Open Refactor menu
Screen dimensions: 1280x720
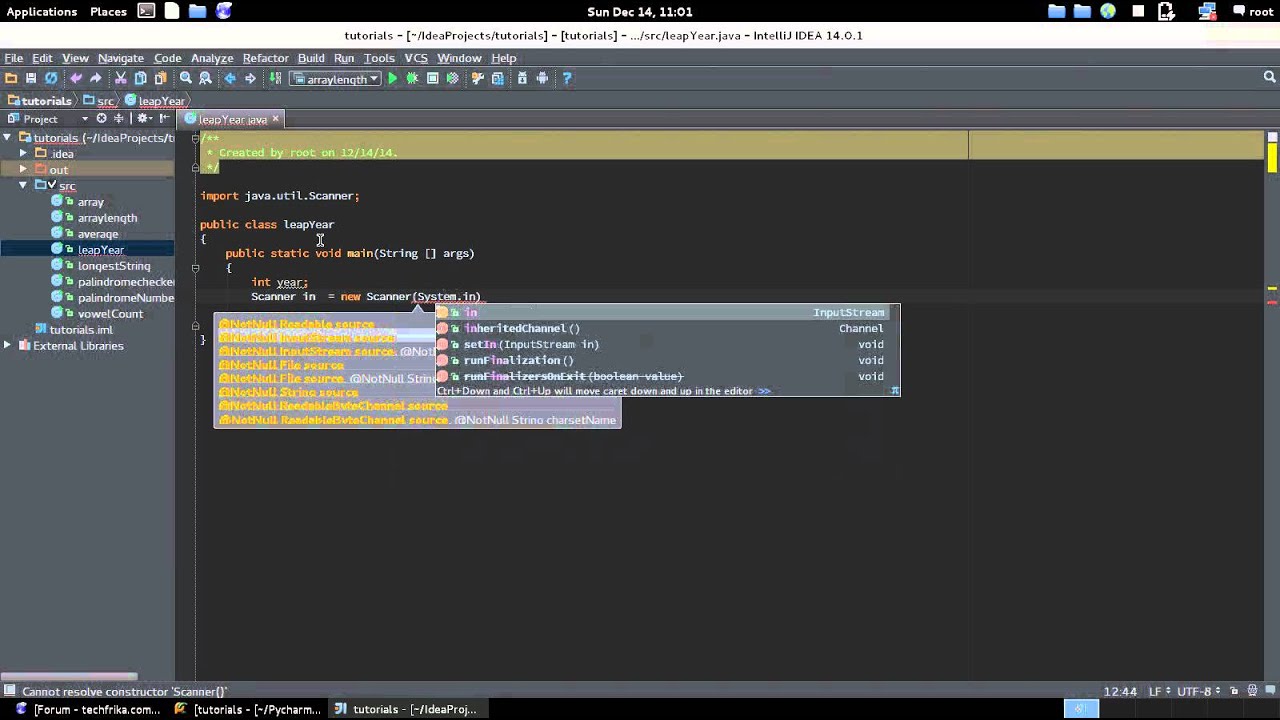click(265, 58)
